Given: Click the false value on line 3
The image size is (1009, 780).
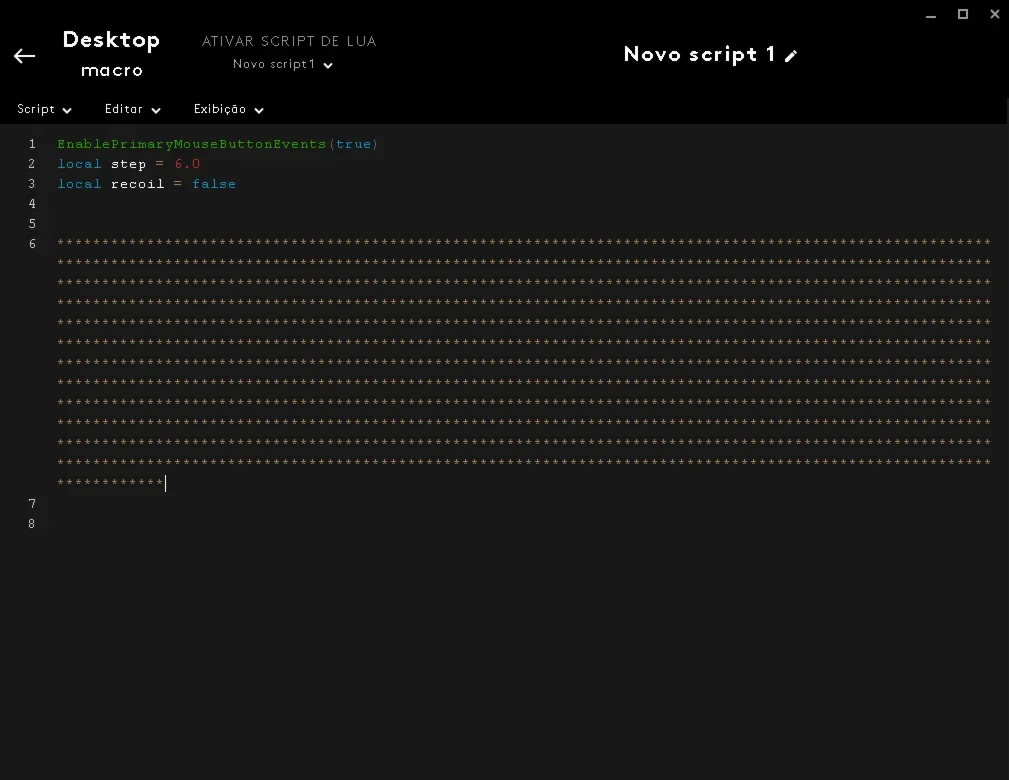Looking at the screenshot, I should 214,184.
